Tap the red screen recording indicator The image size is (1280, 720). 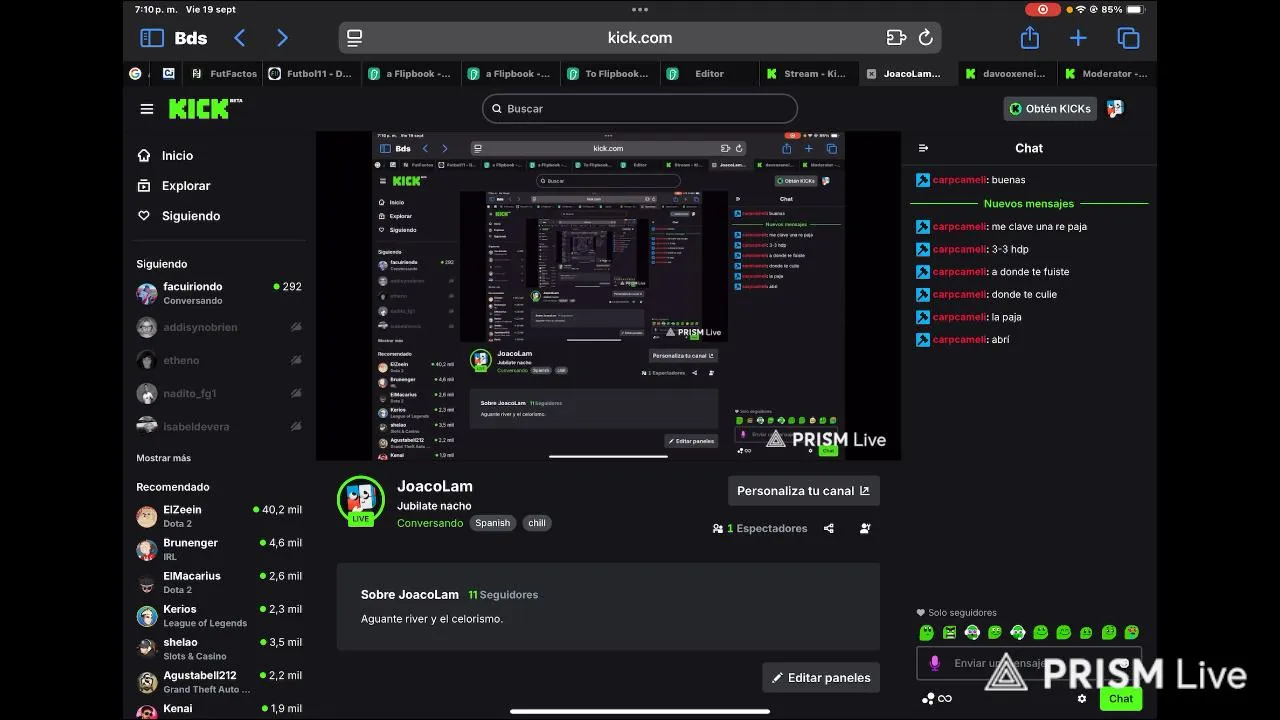(1043, 9)
